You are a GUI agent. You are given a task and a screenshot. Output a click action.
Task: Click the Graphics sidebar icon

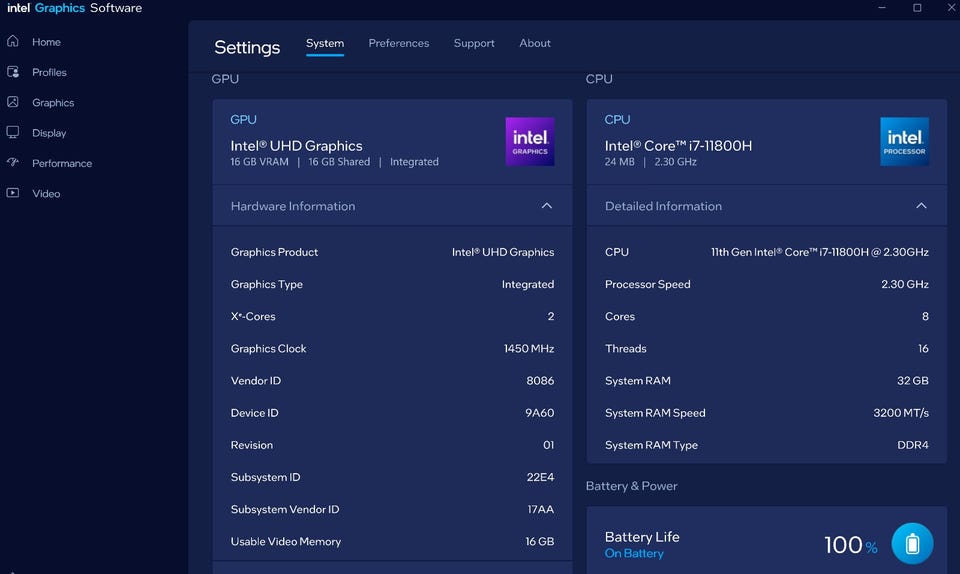click(x=13, y=102)
